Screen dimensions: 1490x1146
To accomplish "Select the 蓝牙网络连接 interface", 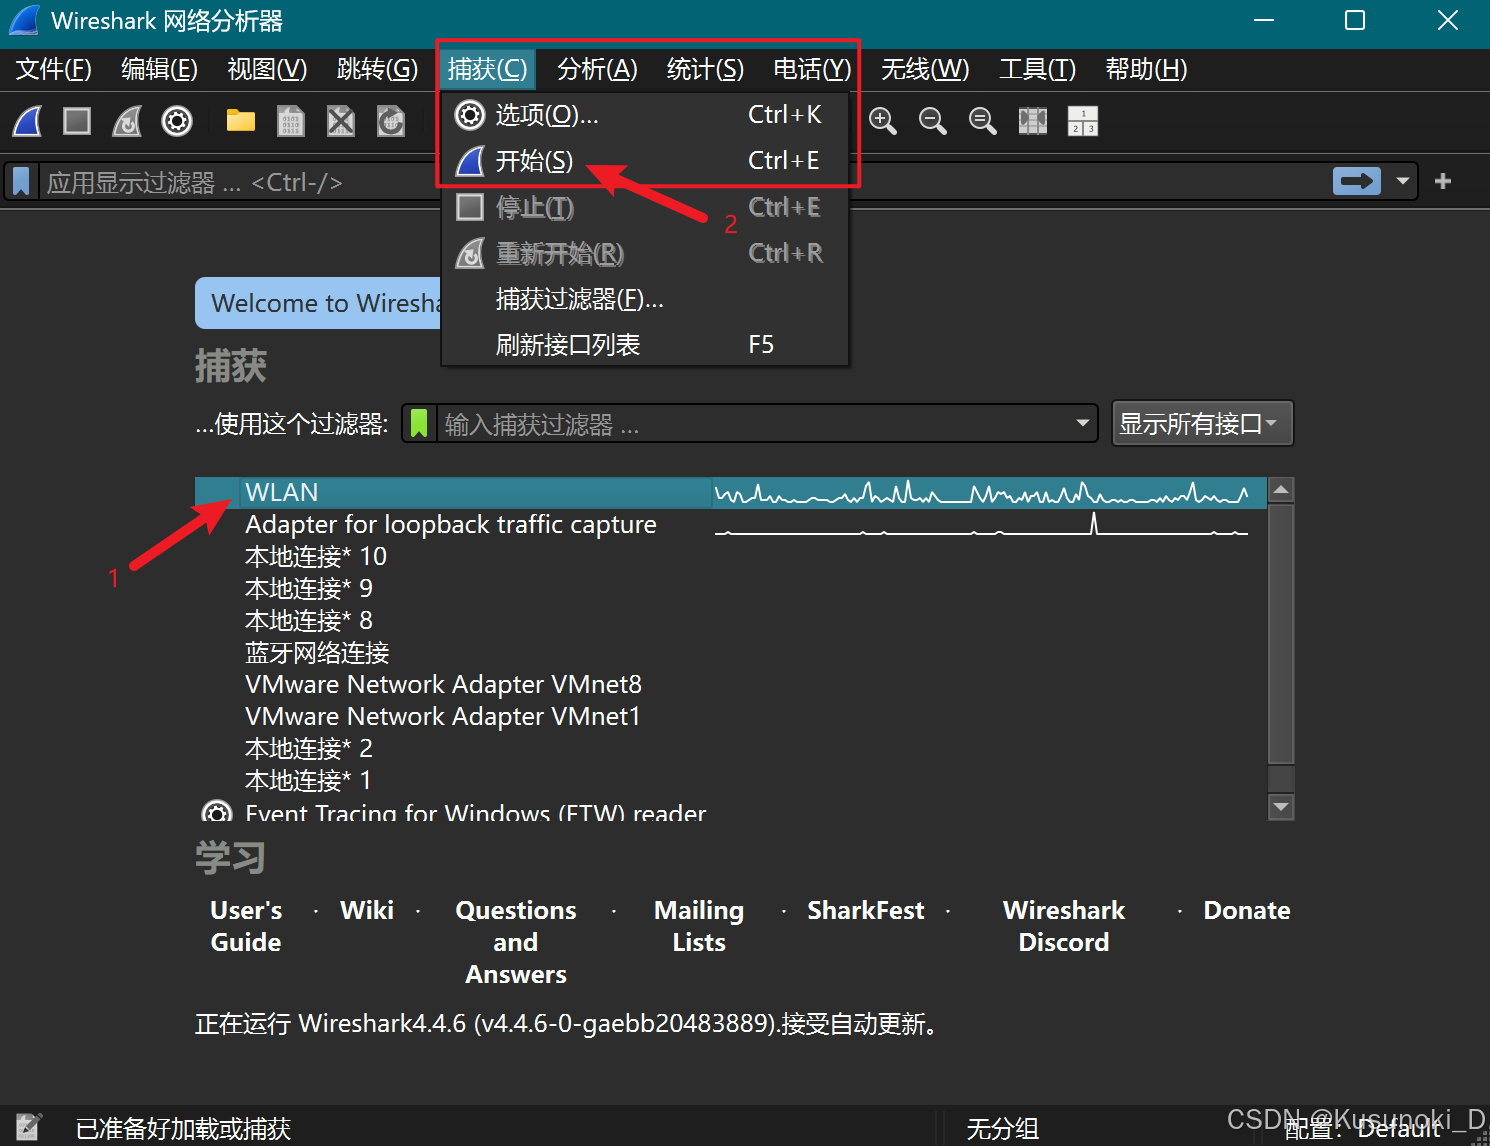I will 731,653.
